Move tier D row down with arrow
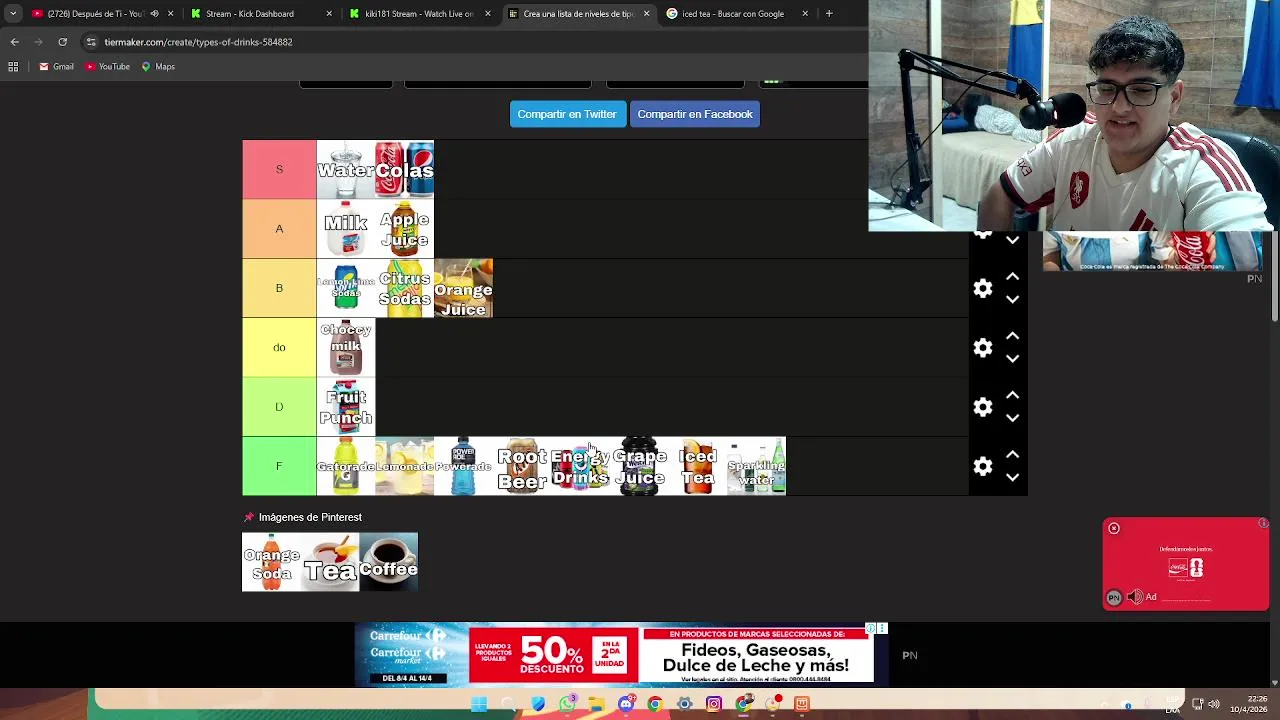 1012,418
